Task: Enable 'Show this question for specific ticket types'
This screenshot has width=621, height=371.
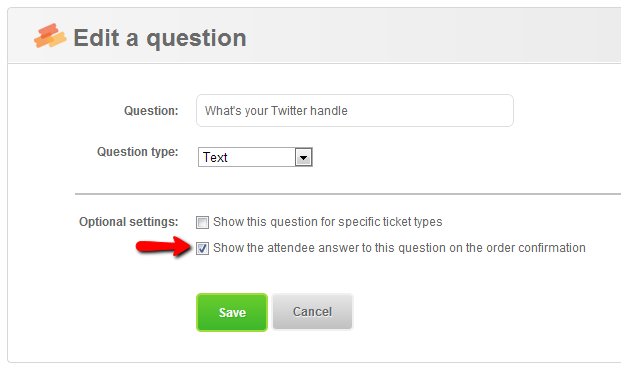Action: (x=202, y=222)
